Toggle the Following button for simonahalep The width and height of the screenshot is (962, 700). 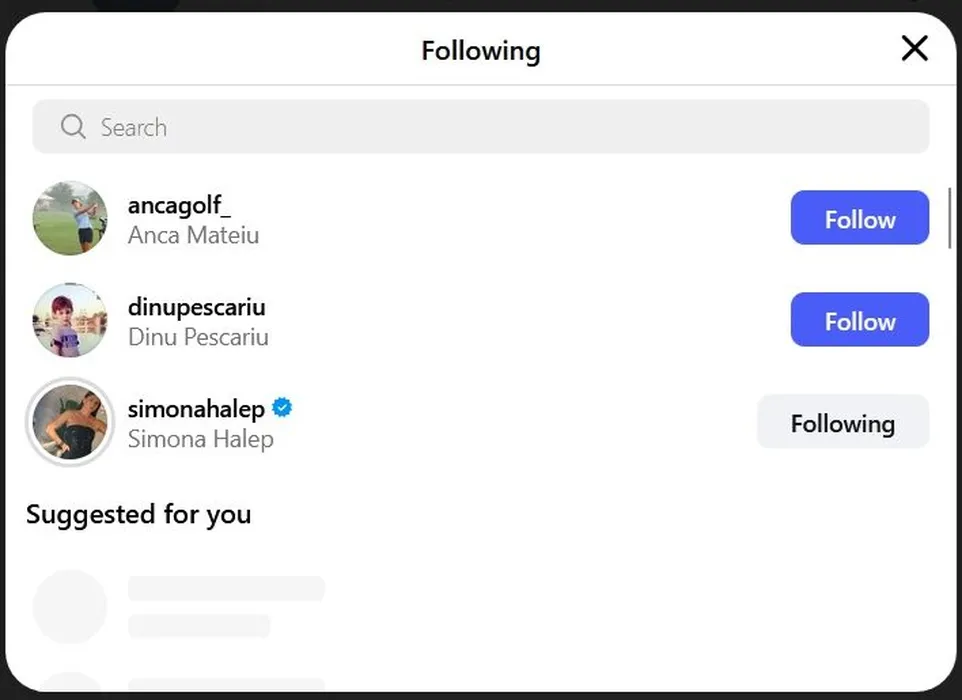(842, 422)
